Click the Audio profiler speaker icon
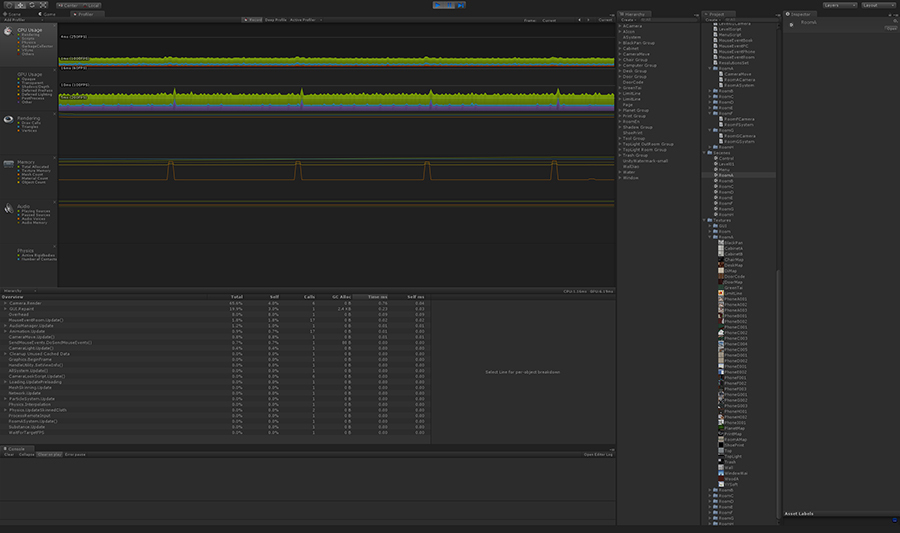This screenshot has width=900, height=533. click(9, 208)
